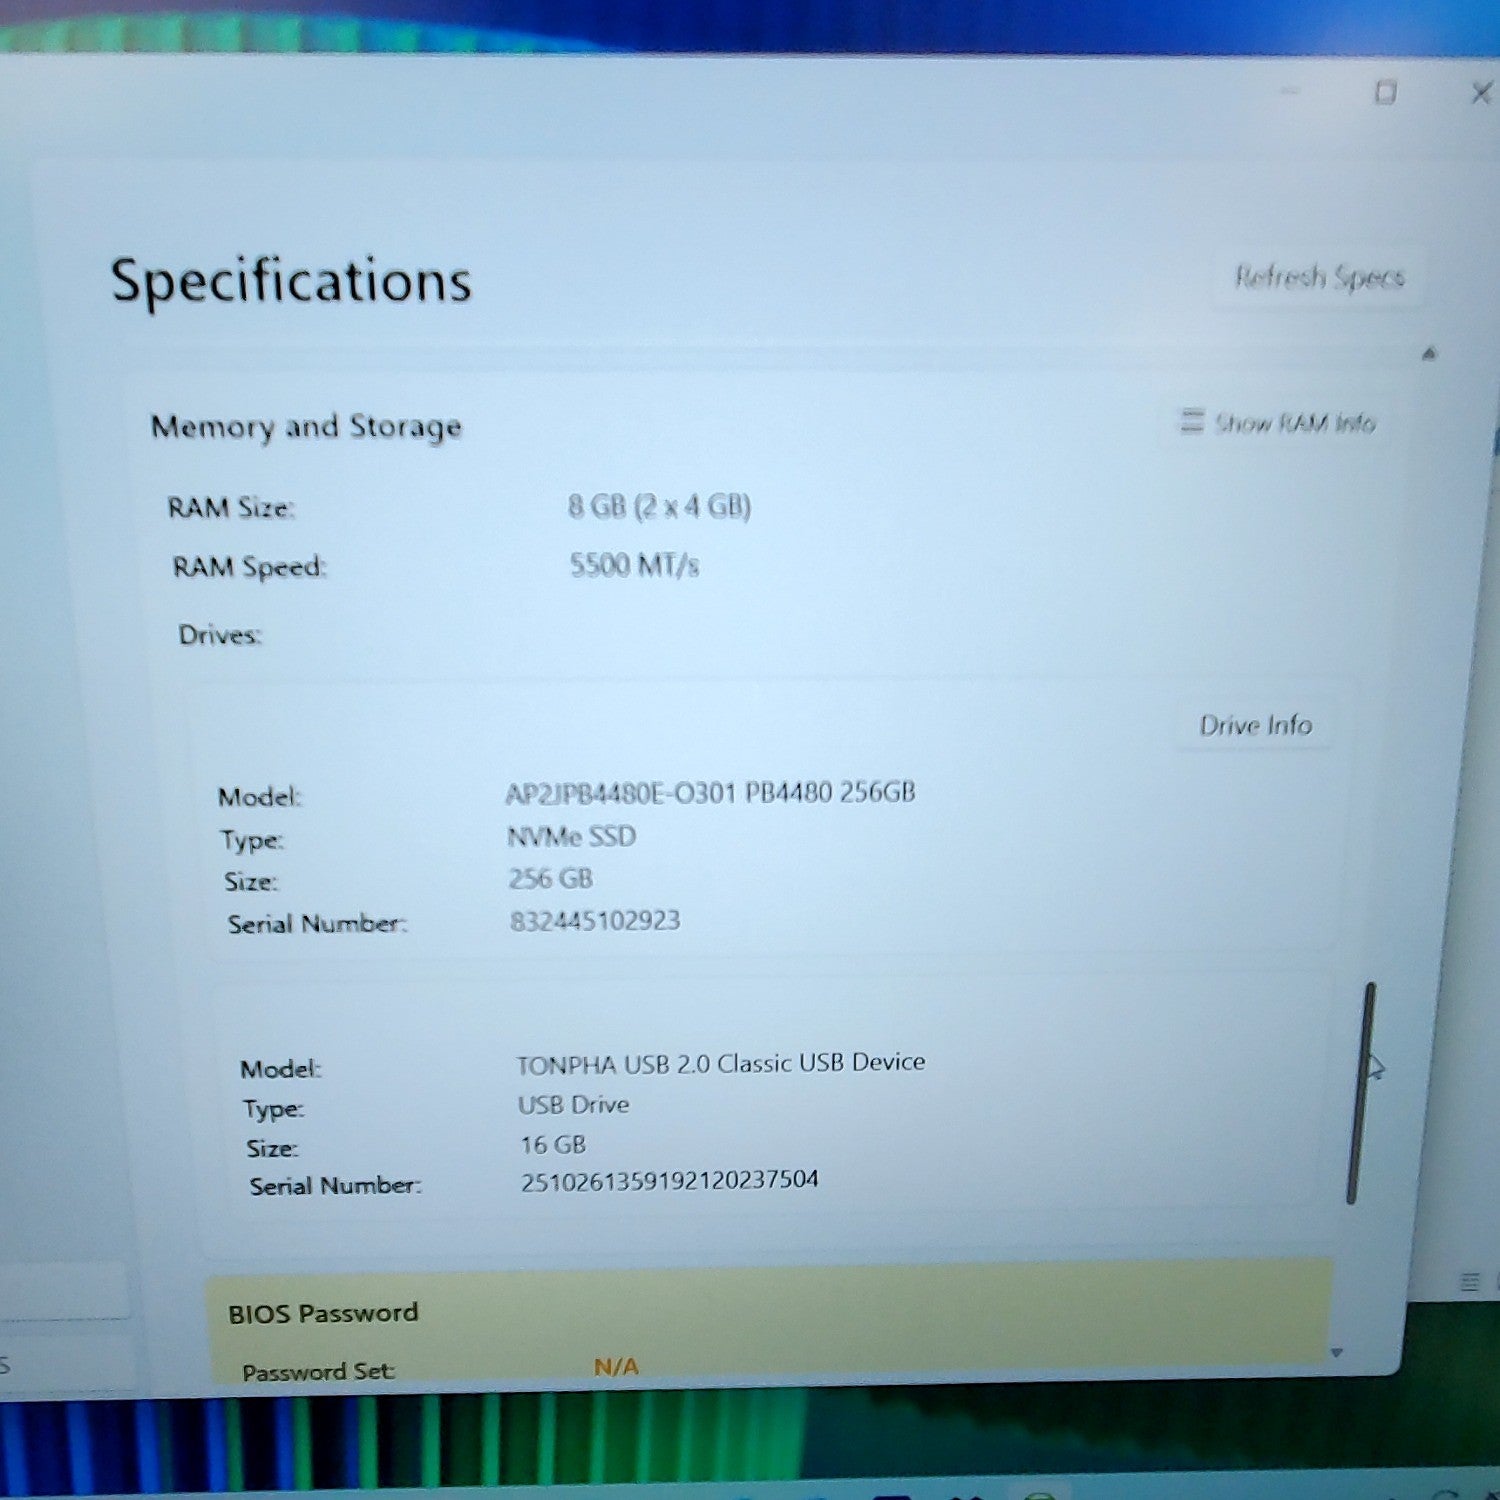Open the Show RAM Info panel
This screenshot has width=1500, height=1500.
1278,423
